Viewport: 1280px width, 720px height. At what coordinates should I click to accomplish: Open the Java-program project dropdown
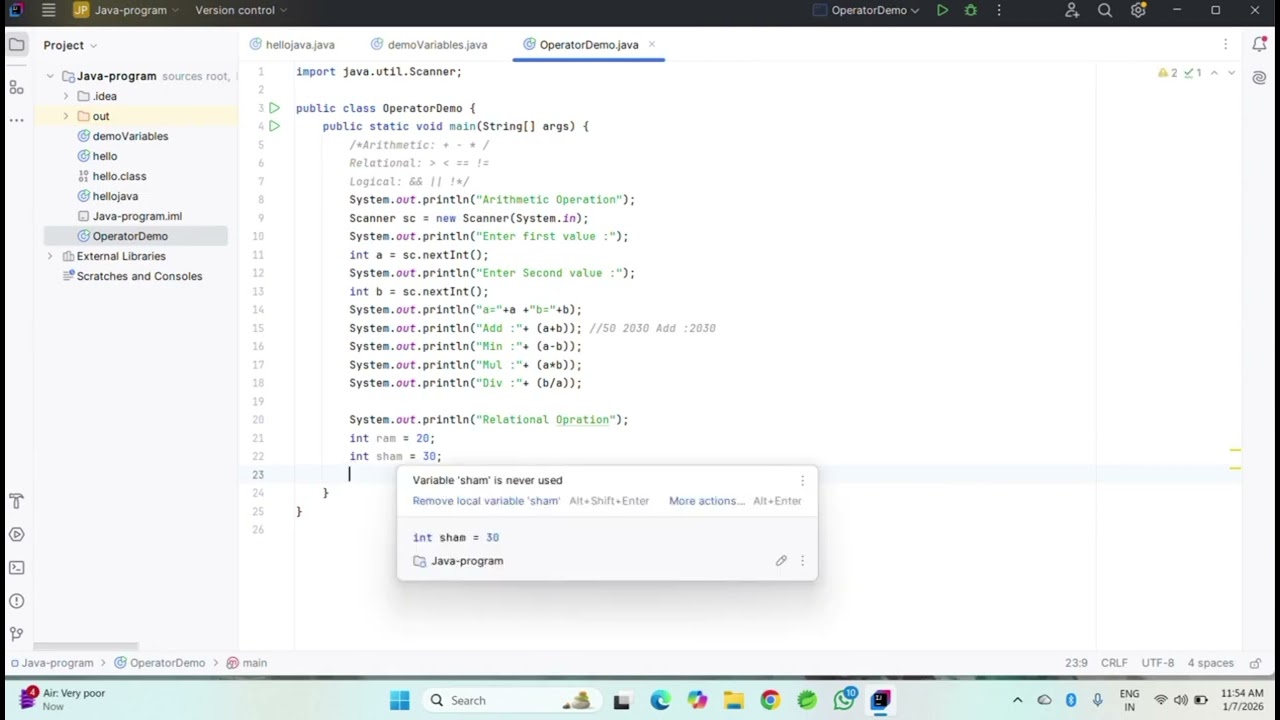(x=126, y=10)
